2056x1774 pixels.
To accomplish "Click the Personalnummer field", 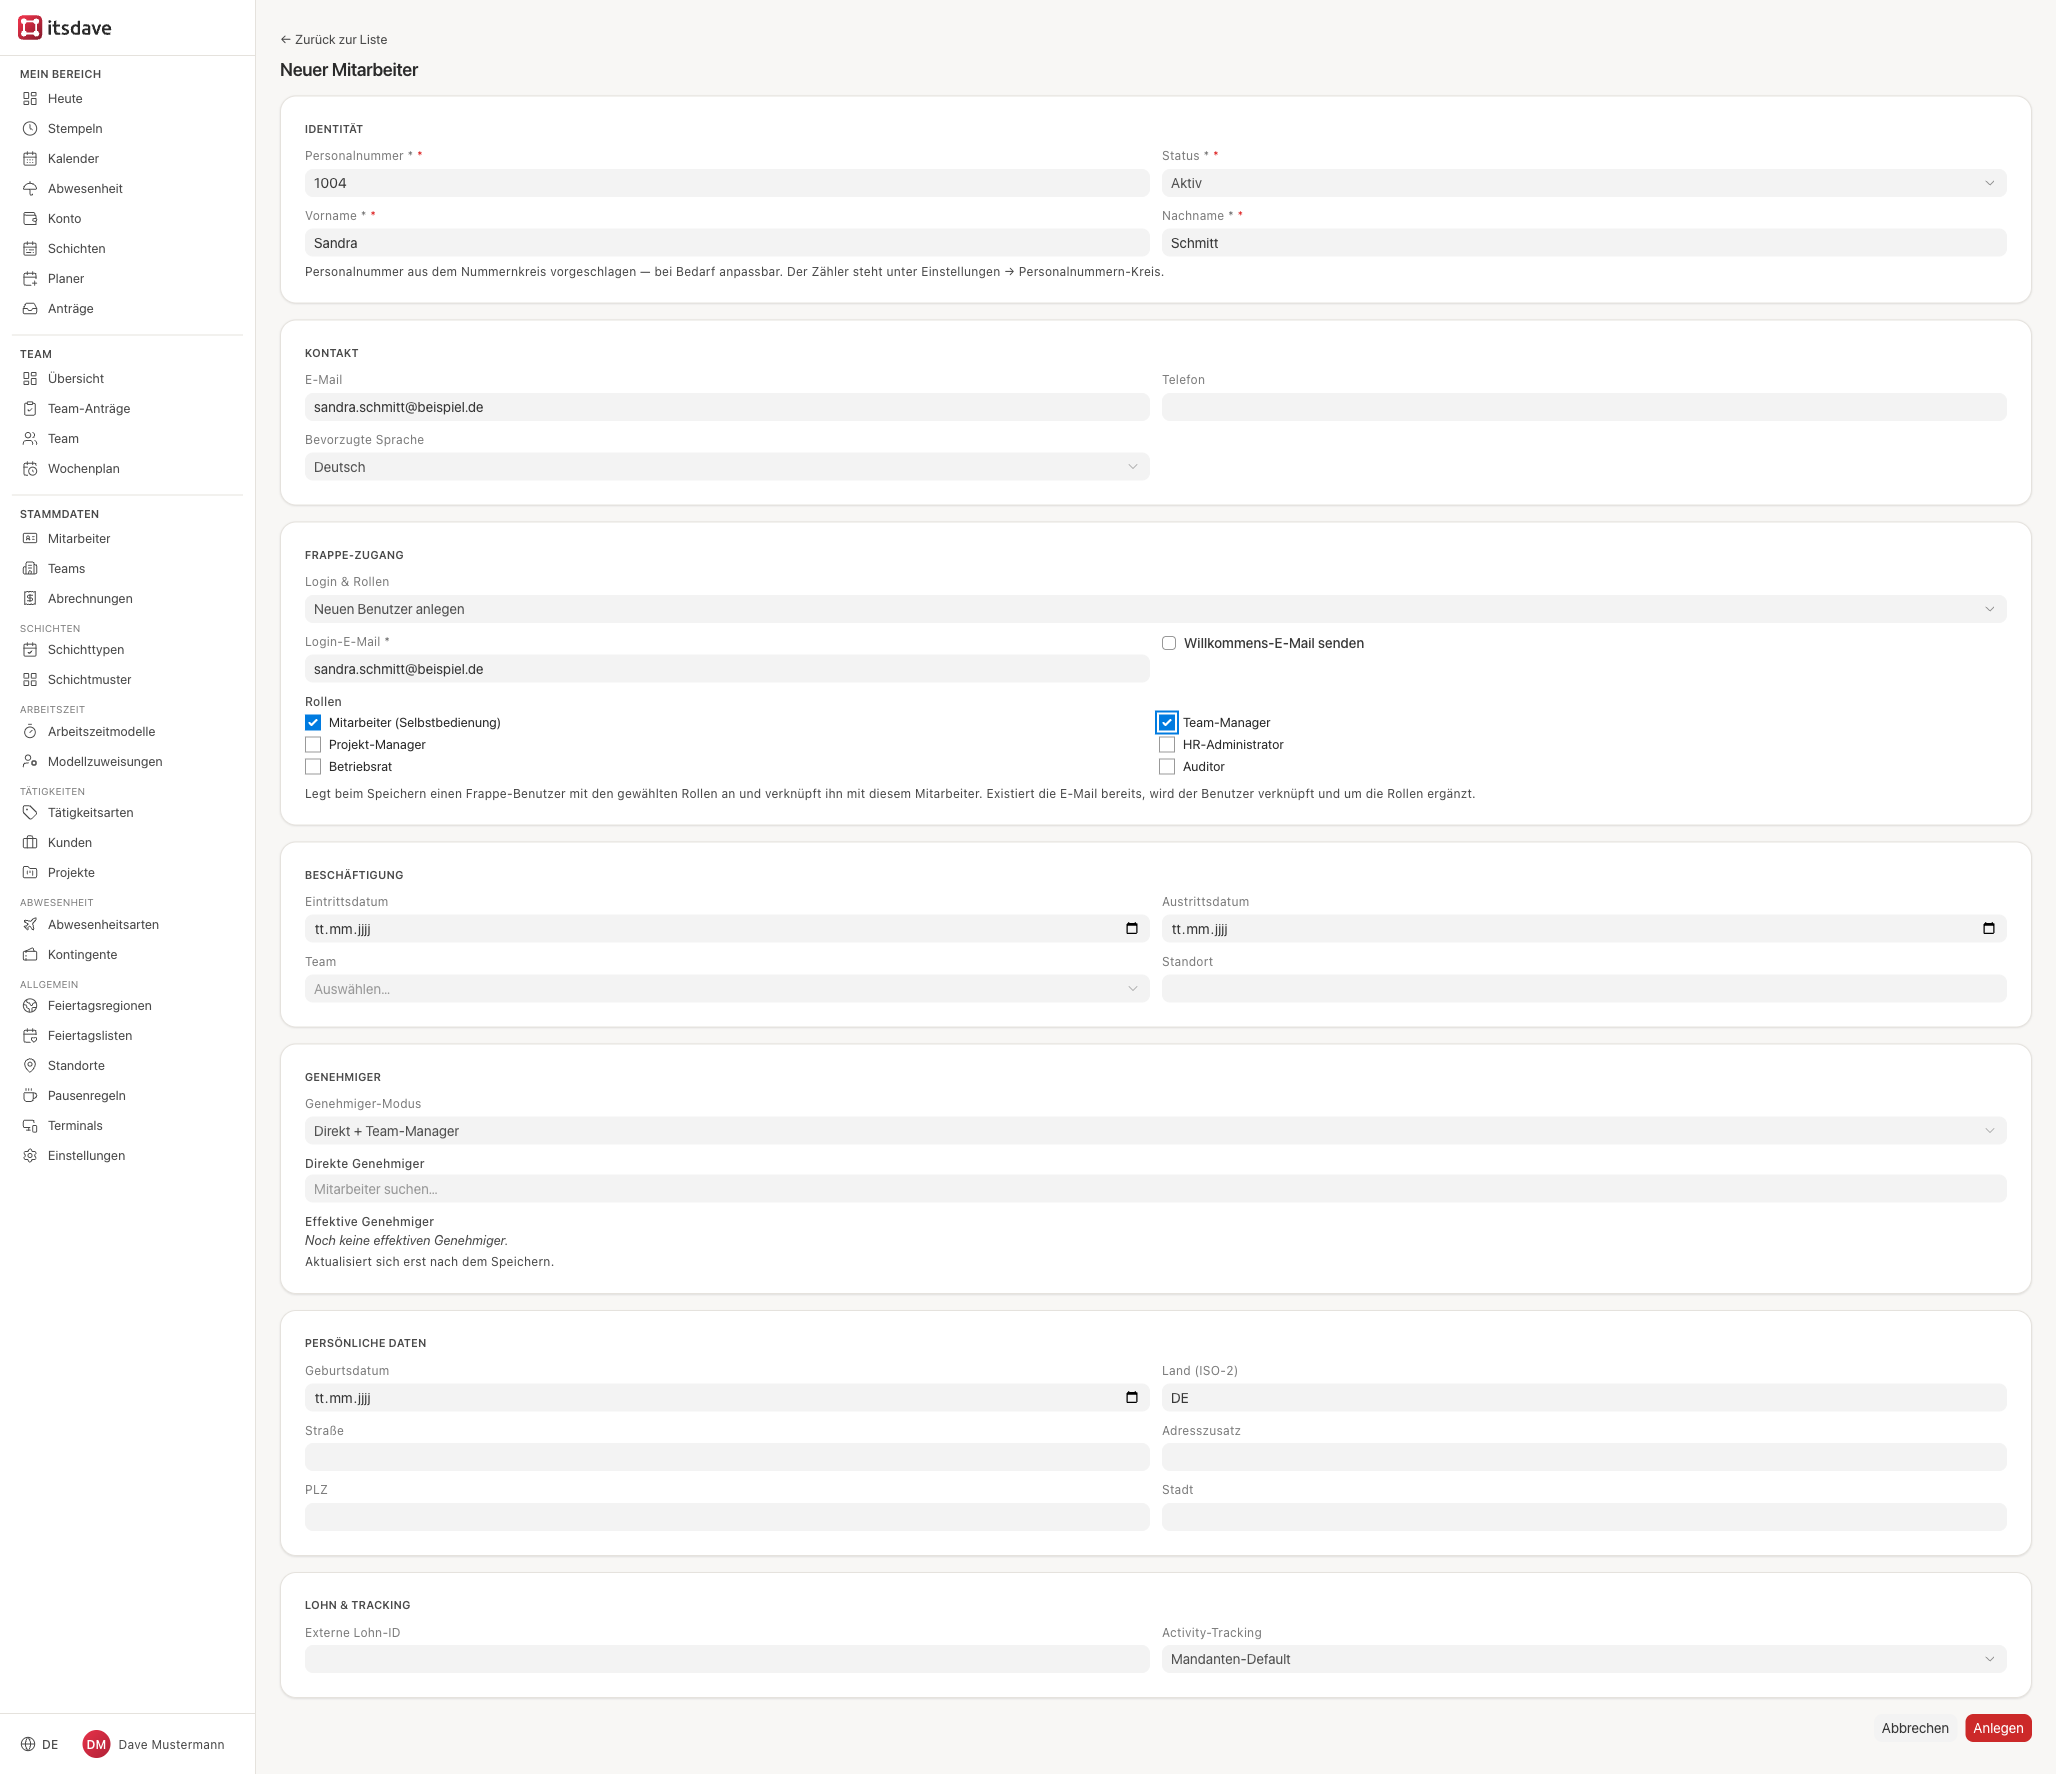I will (x=727, y=183).
